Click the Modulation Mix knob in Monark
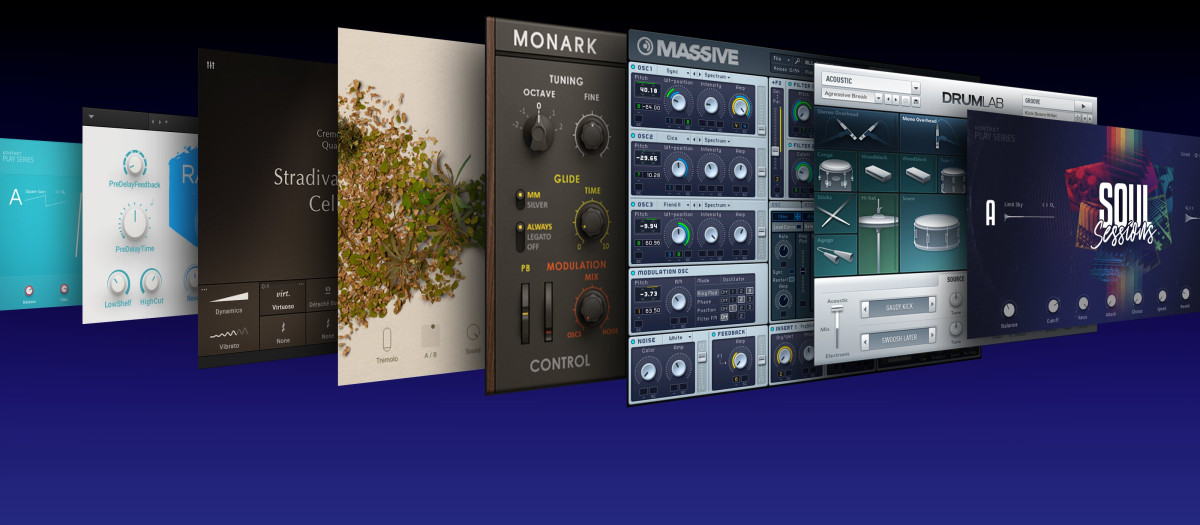The height and width of the screenshot is (525, 1200). tap(590, 306)
